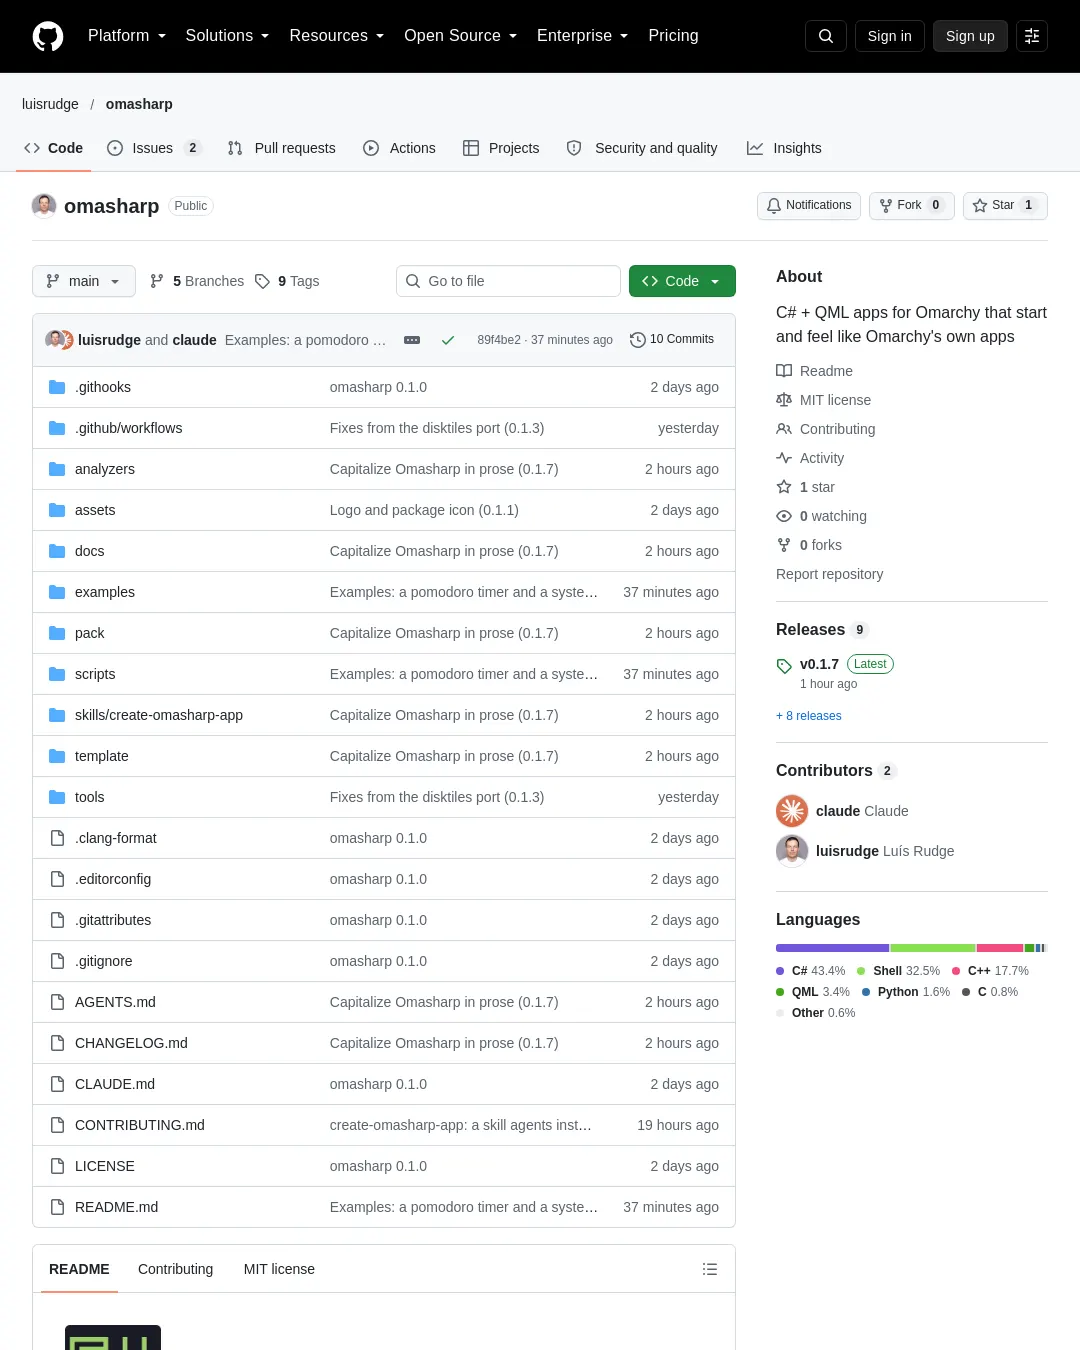Open the Pricing page

(x=673, y=36)
